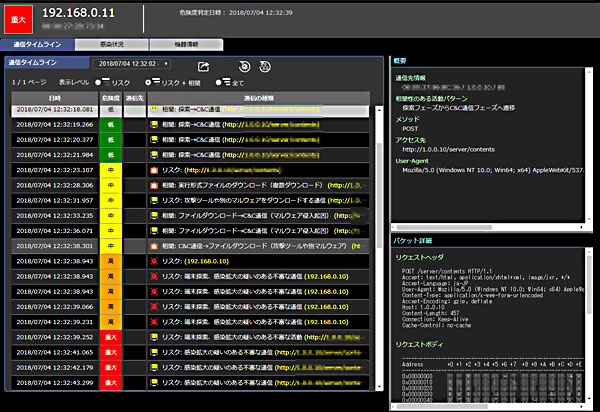
Task: Click the red 重大 severity badge next to 192.168.0.11
Action: 18,20
